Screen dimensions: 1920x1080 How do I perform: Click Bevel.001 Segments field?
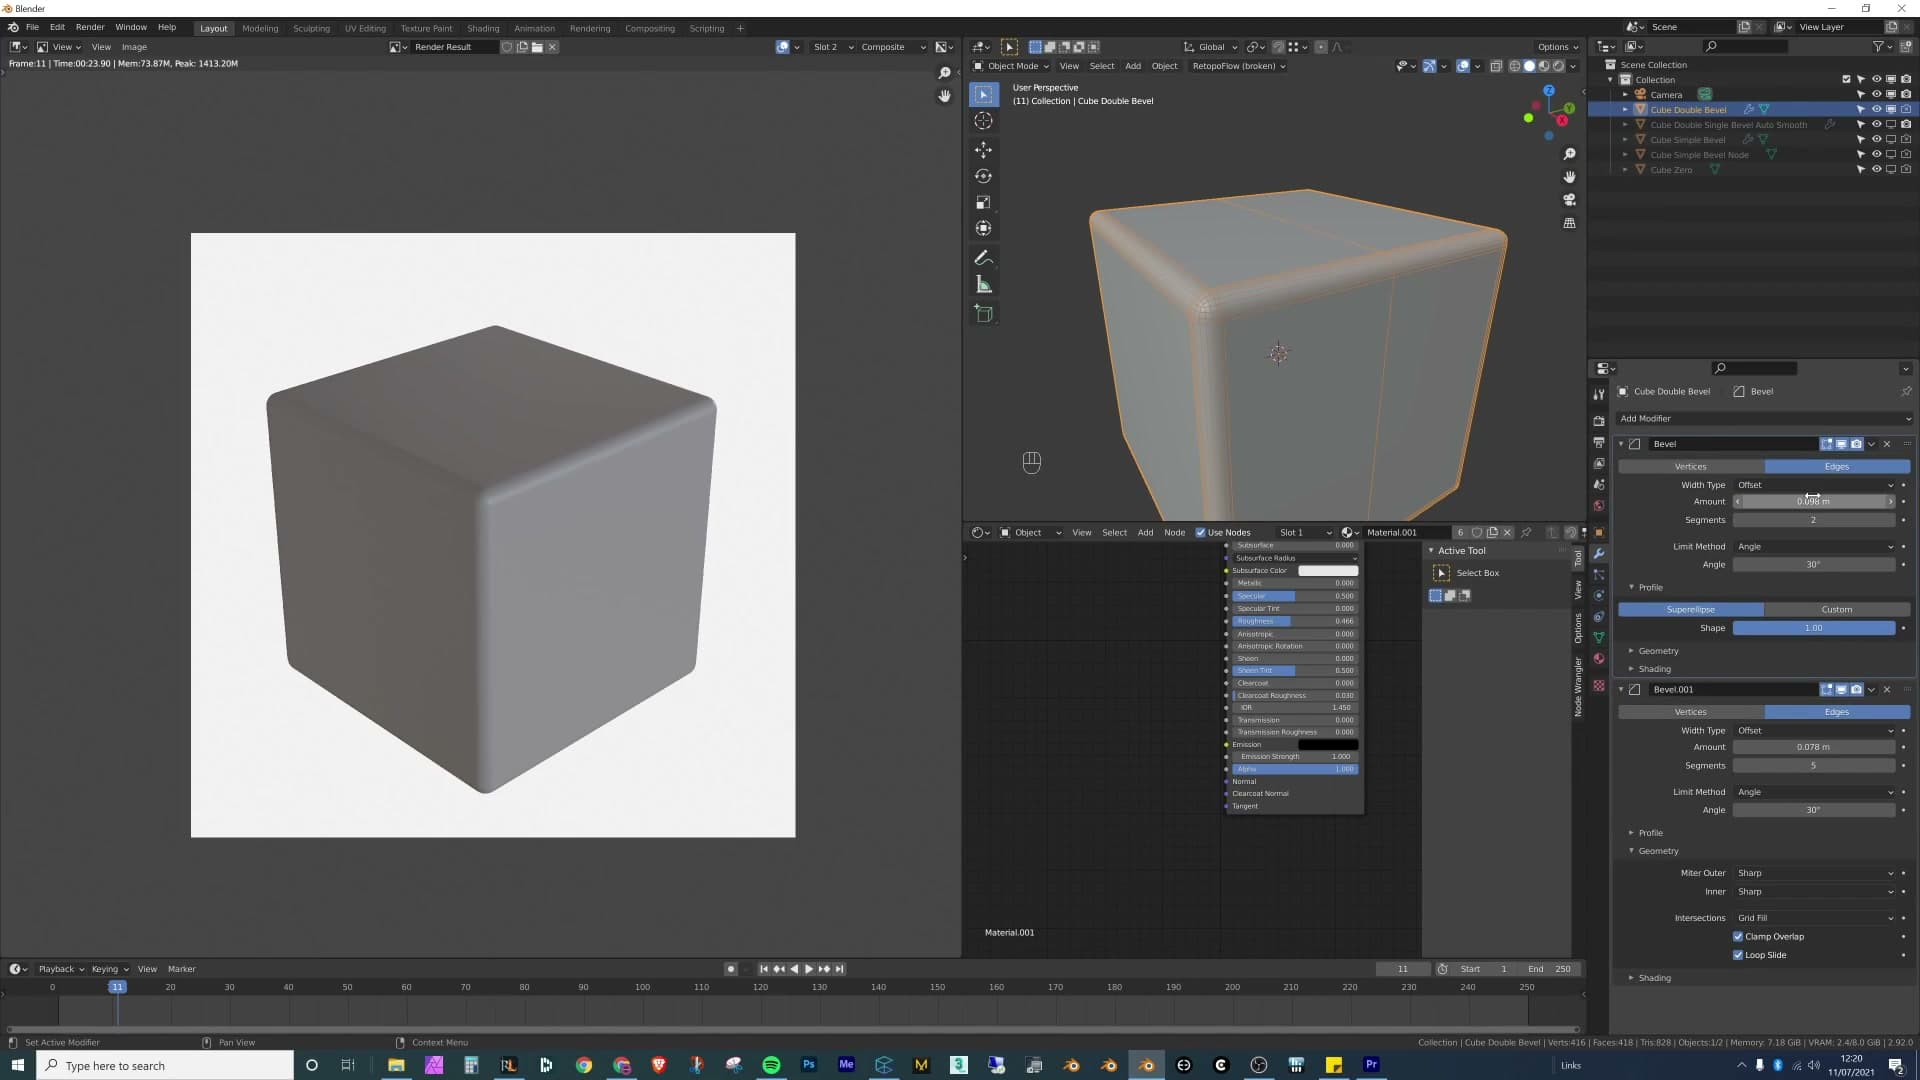[1814, 766]
